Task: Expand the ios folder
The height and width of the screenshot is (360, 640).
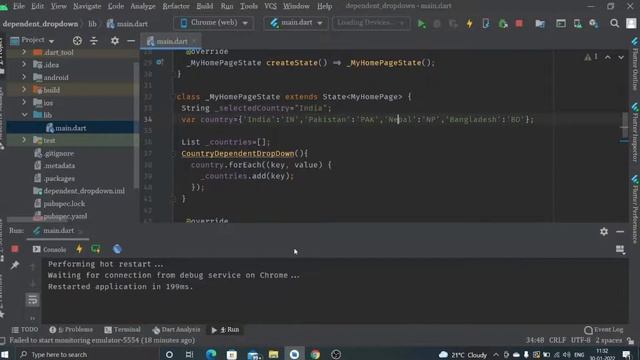Action: (24, 102)
